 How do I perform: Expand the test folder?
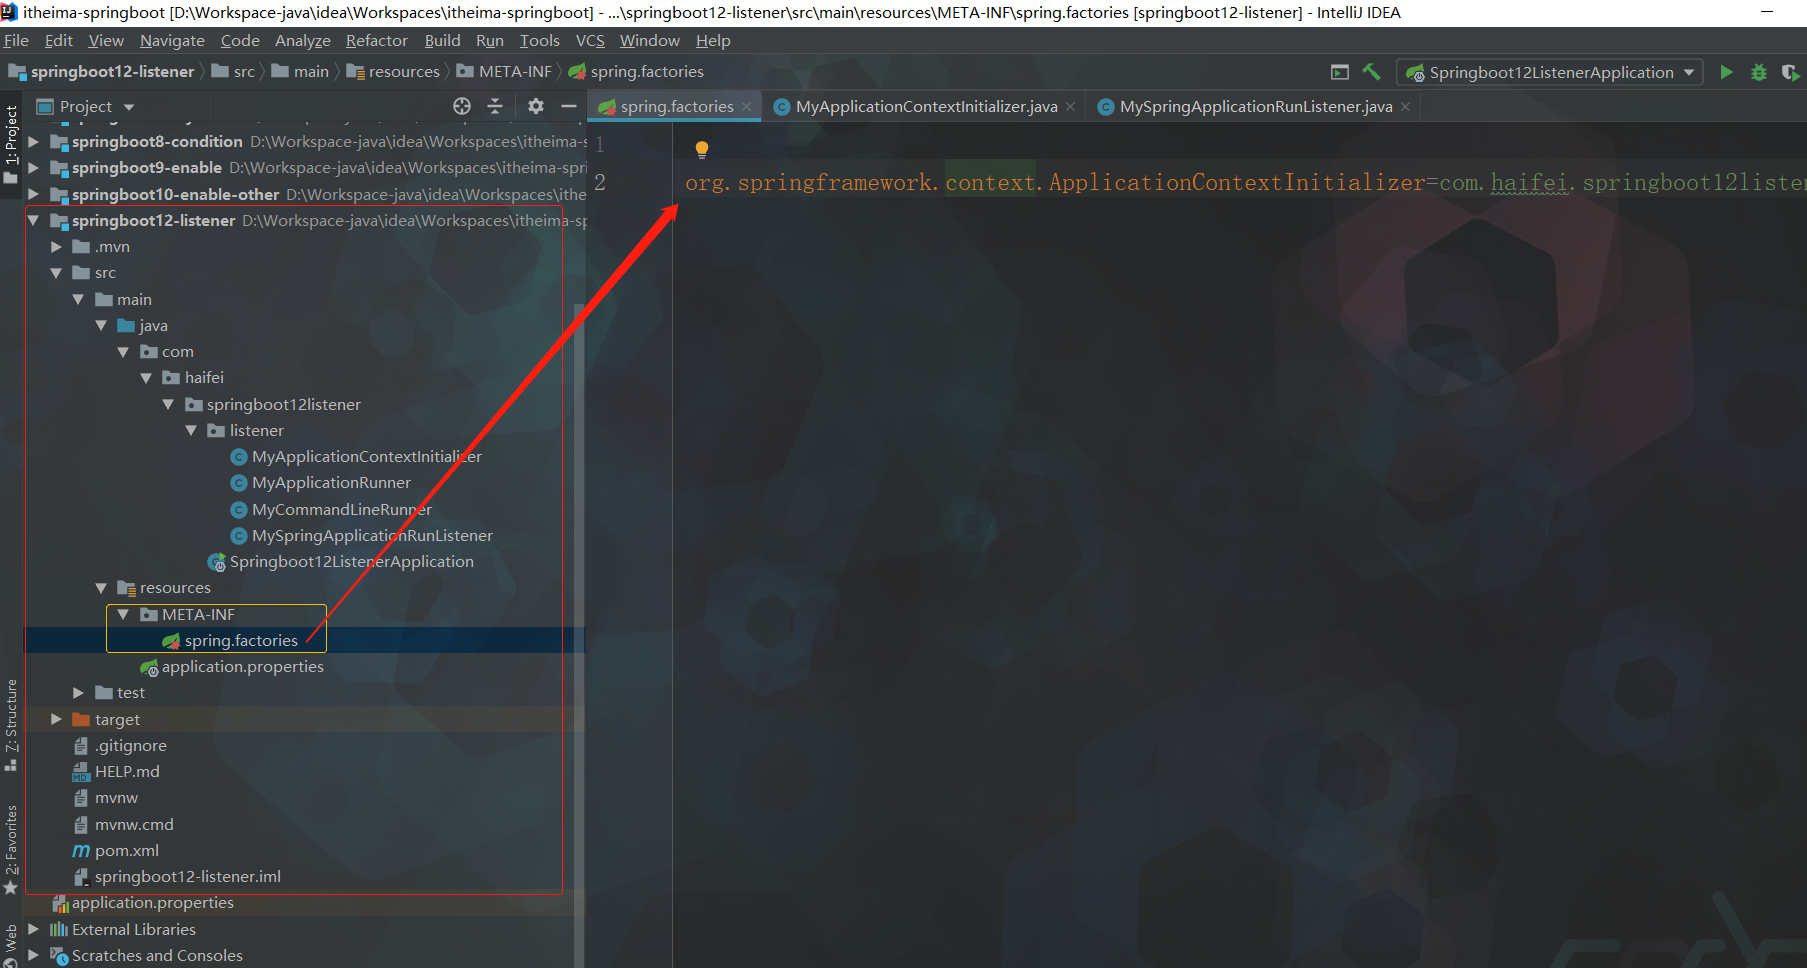(79, 693)
